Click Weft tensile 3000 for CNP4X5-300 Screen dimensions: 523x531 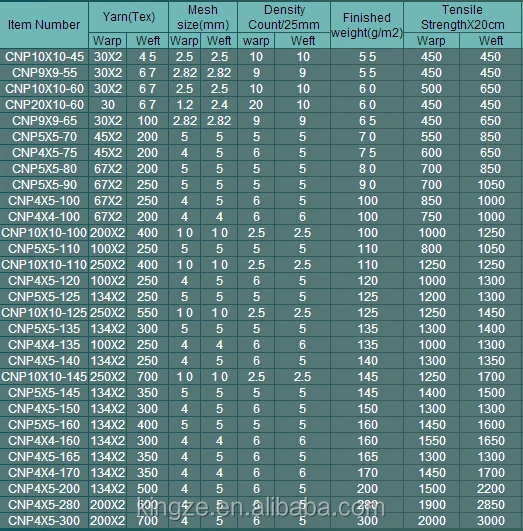491,521
